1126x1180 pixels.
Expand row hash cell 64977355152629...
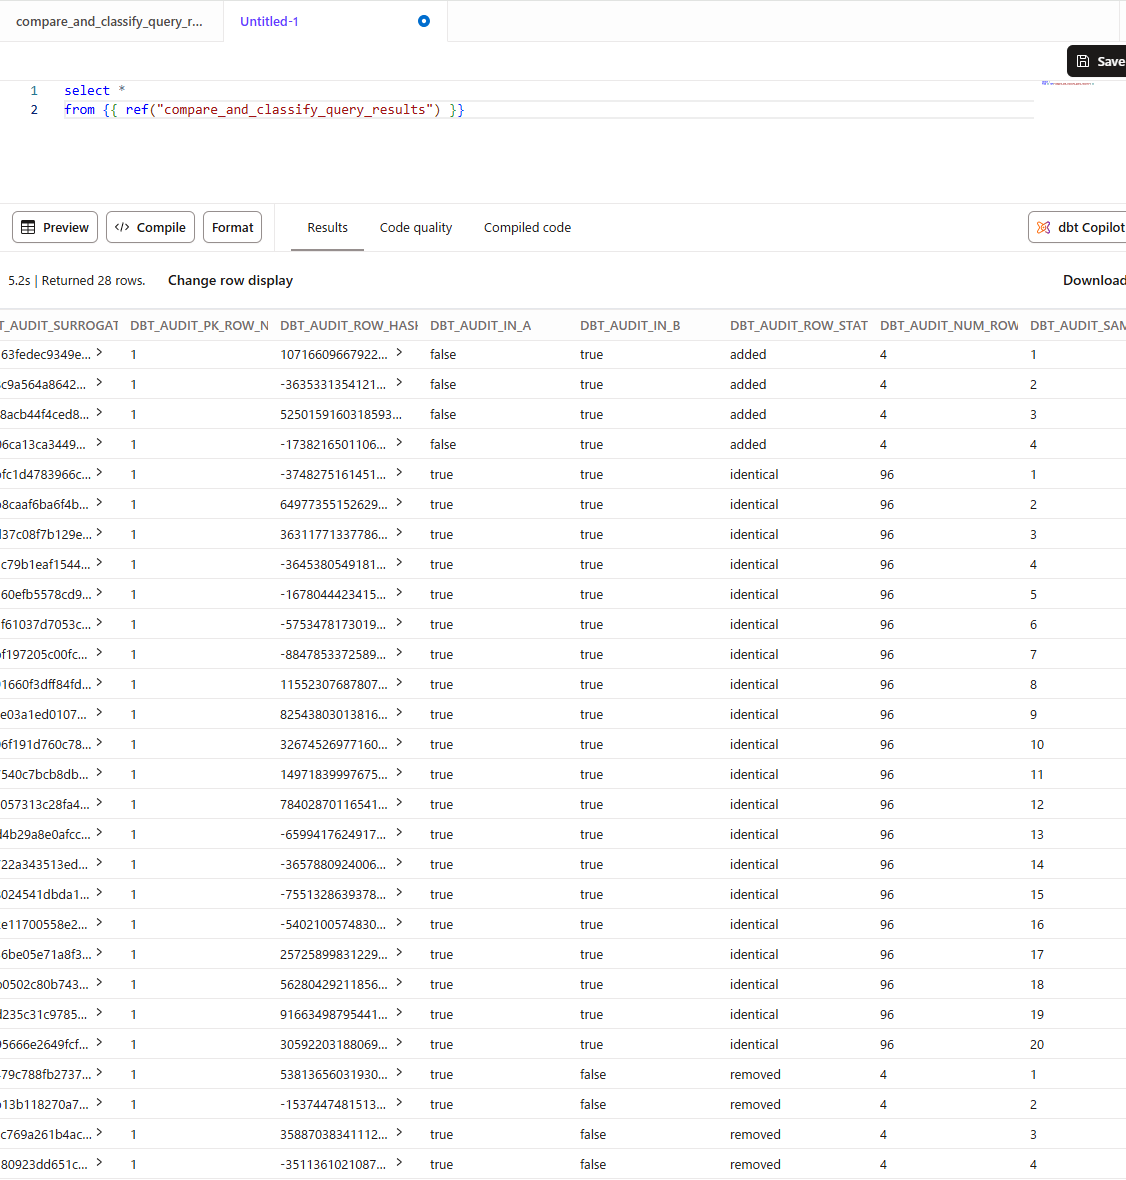pos(399,503)
